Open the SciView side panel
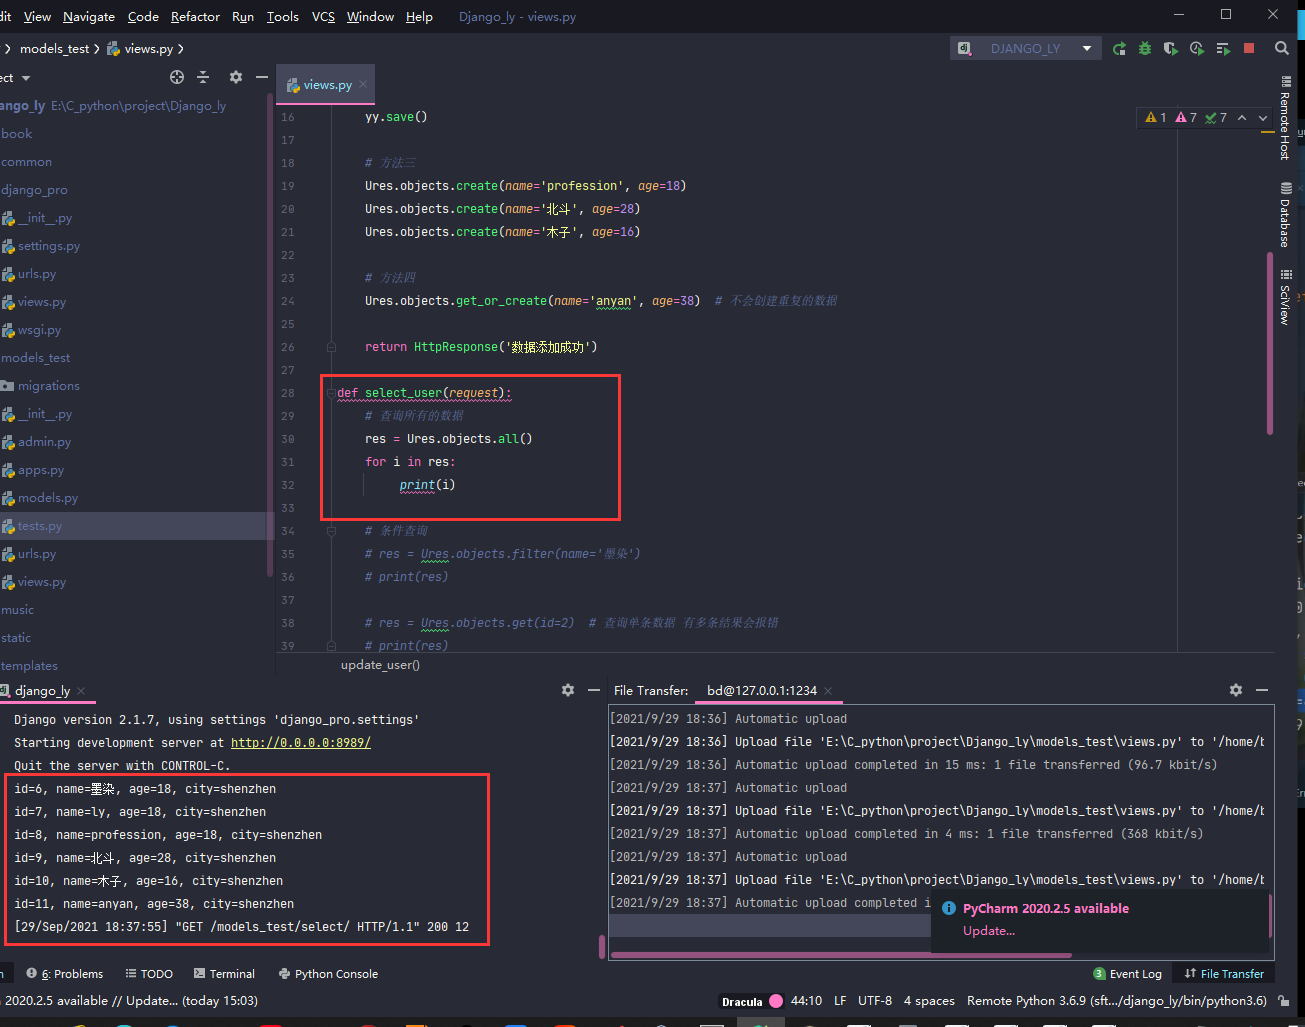1305x1027 pixels. [1286, 297]
